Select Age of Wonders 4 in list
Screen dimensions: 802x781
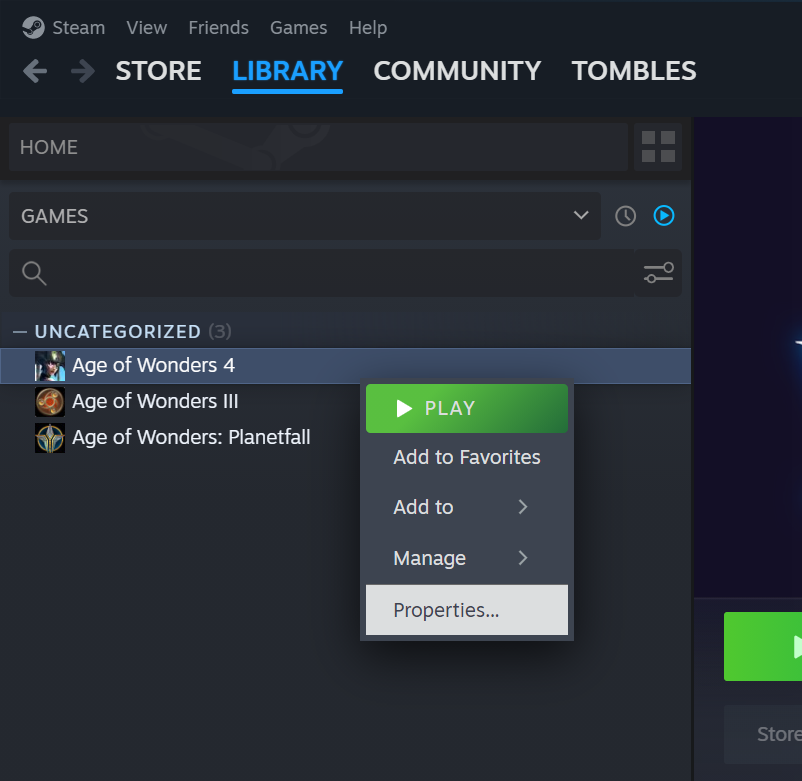pos(346,366)
